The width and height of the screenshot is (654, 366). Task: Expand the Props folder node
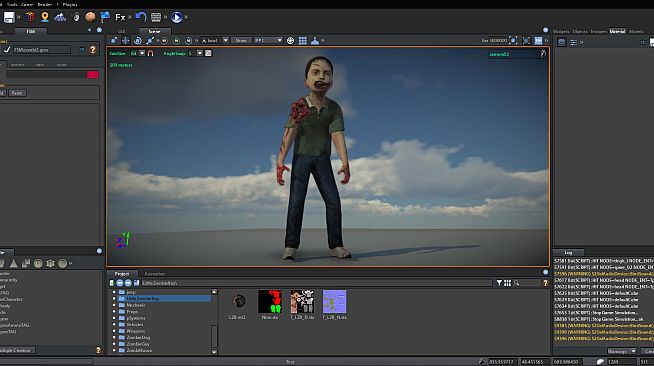pos(114,312)
